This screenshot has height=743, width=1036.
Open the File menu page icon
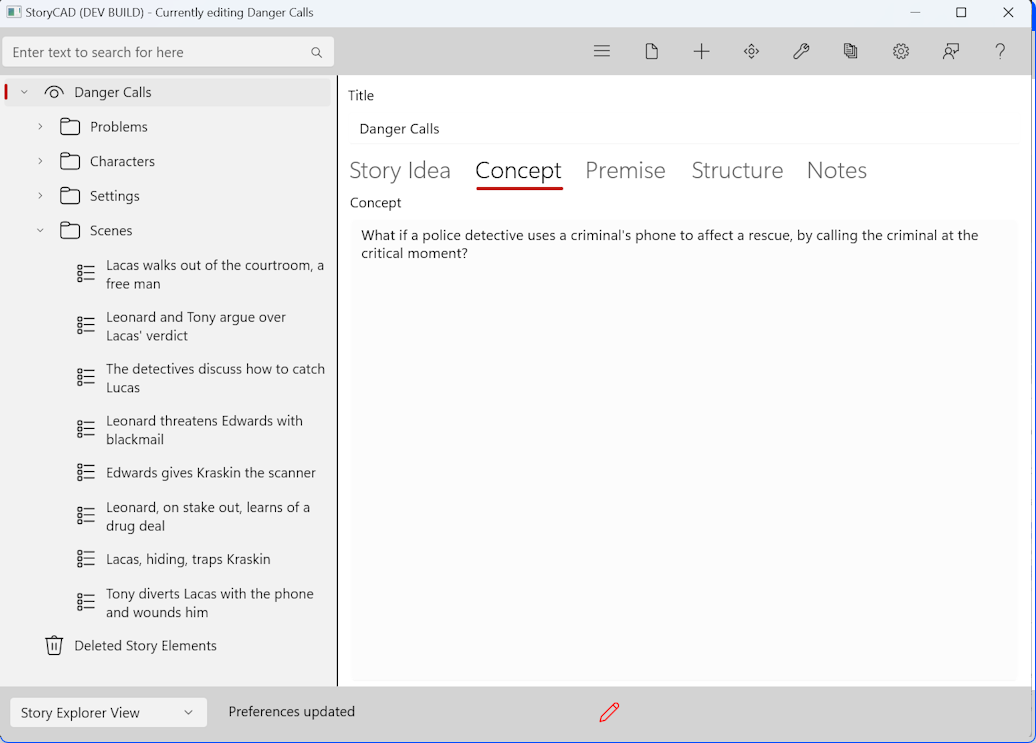tap(651, 52)
